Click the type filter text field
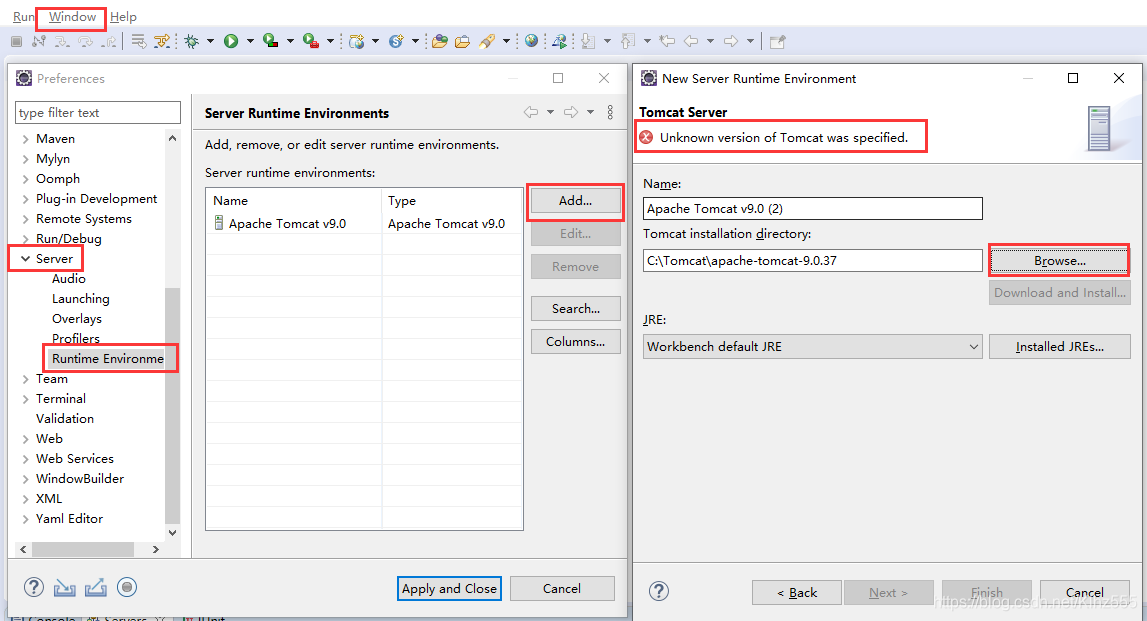Image resolution: width=1147 pixels, height=621 pixels. point(97,113)
